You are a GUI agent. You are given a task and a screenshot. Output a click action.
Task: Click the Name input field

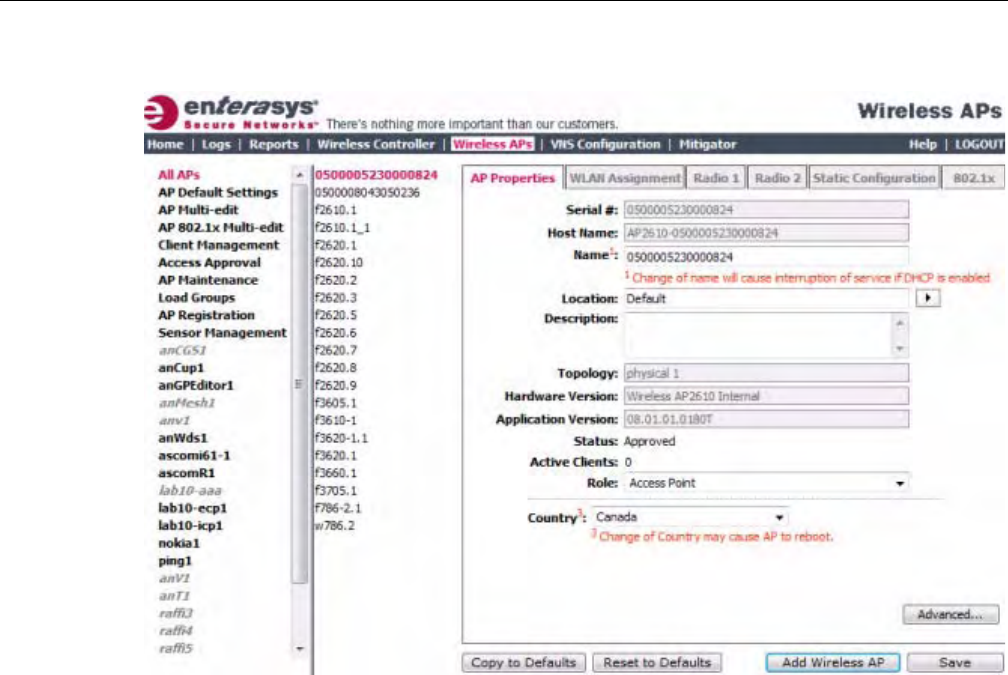[766, 257]
